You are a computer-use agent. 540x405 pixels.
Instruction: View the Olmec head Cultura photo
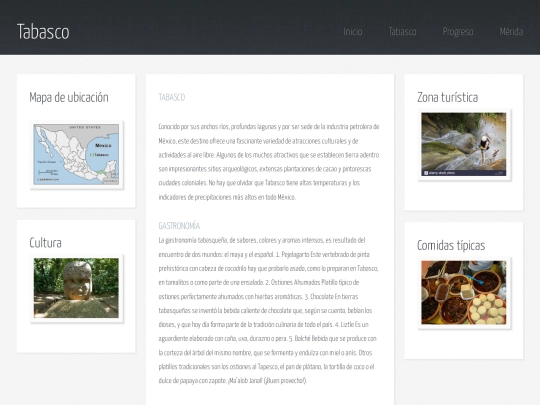76,288
